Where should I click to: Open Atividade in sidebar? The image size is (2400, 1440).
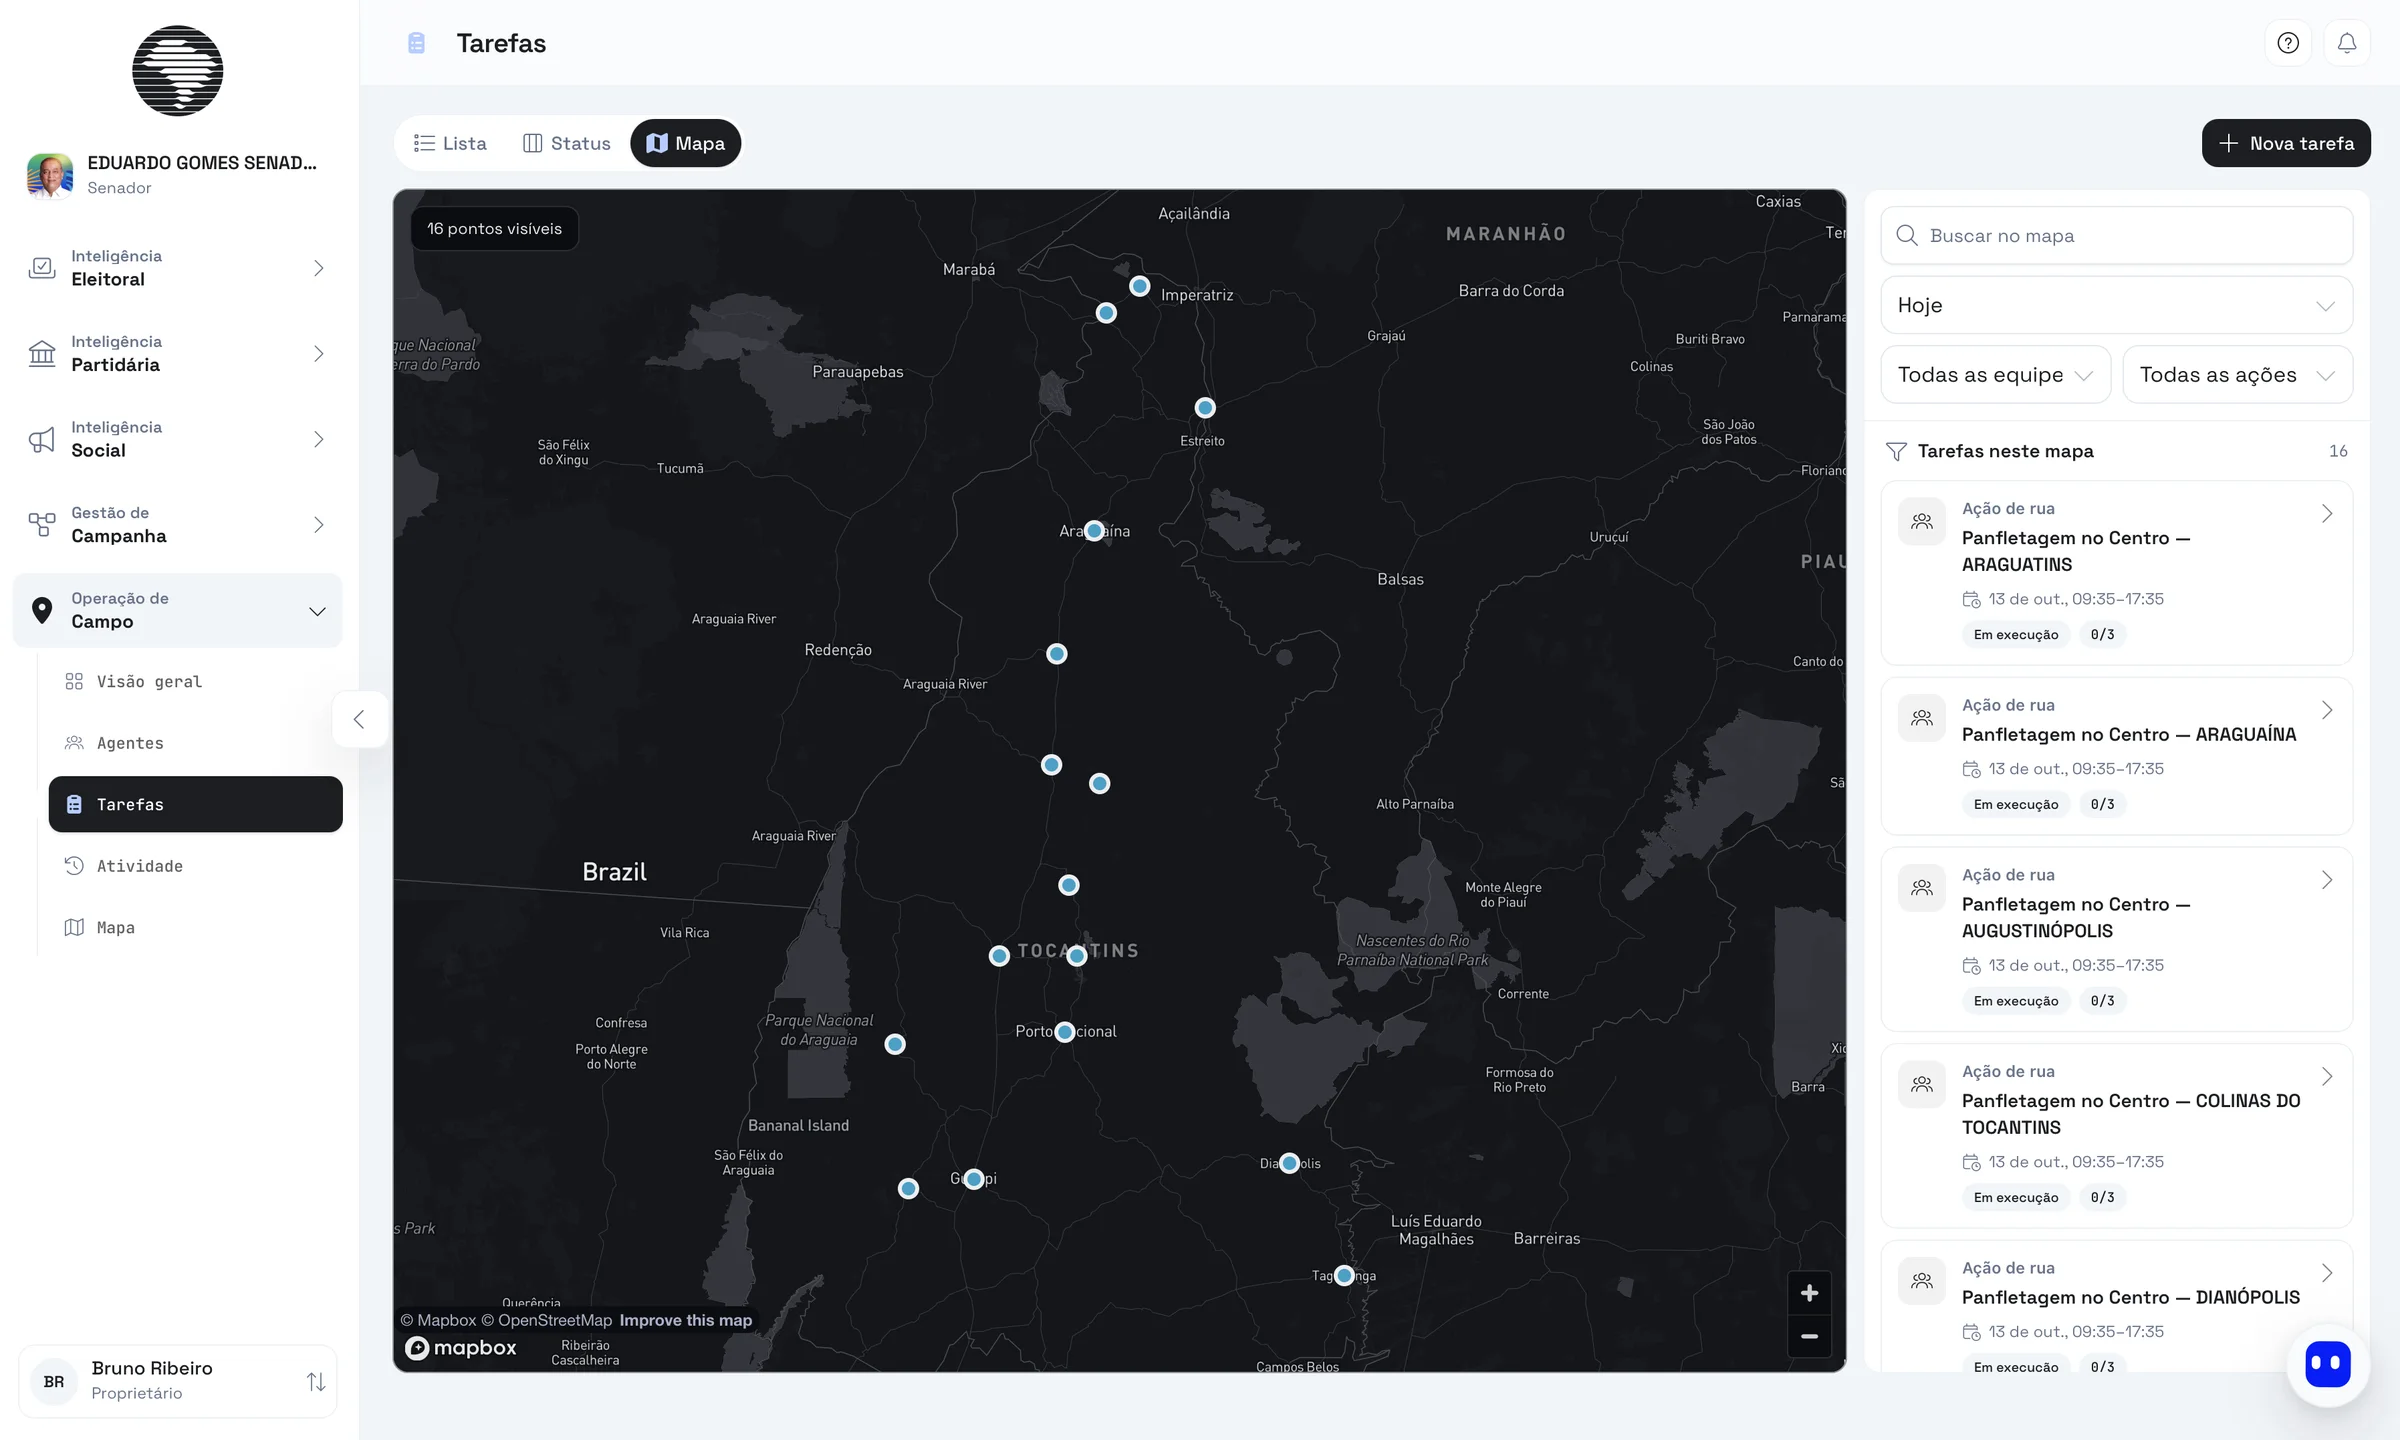click(195, 866)
